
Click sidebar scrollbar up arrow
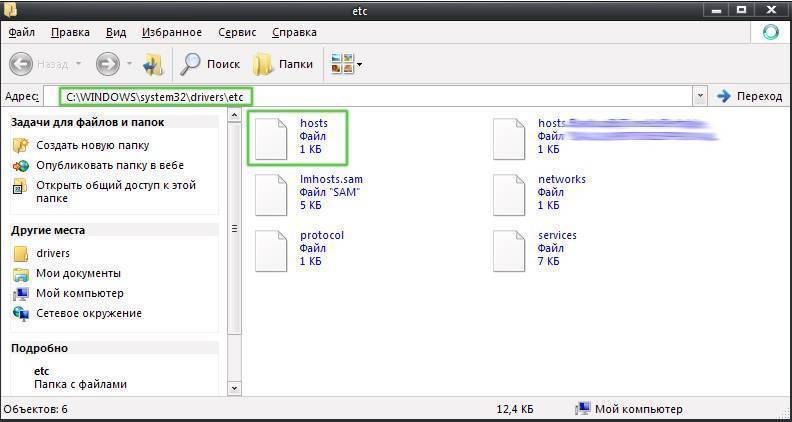point(234,116)
